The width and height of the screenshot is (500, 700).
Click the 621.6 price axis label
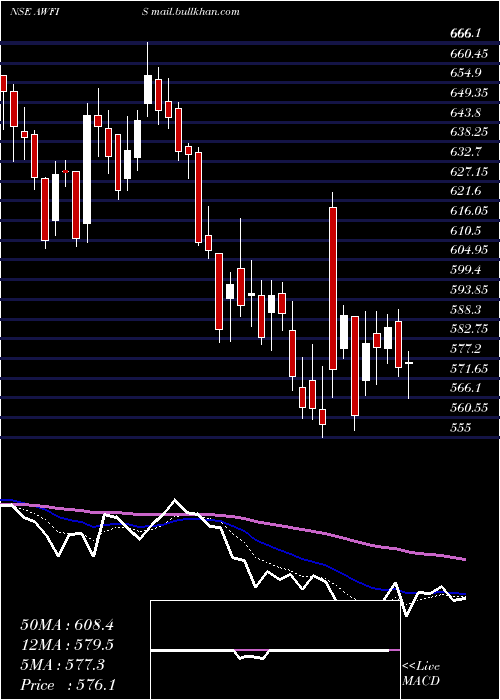click(x=466, y=191)
